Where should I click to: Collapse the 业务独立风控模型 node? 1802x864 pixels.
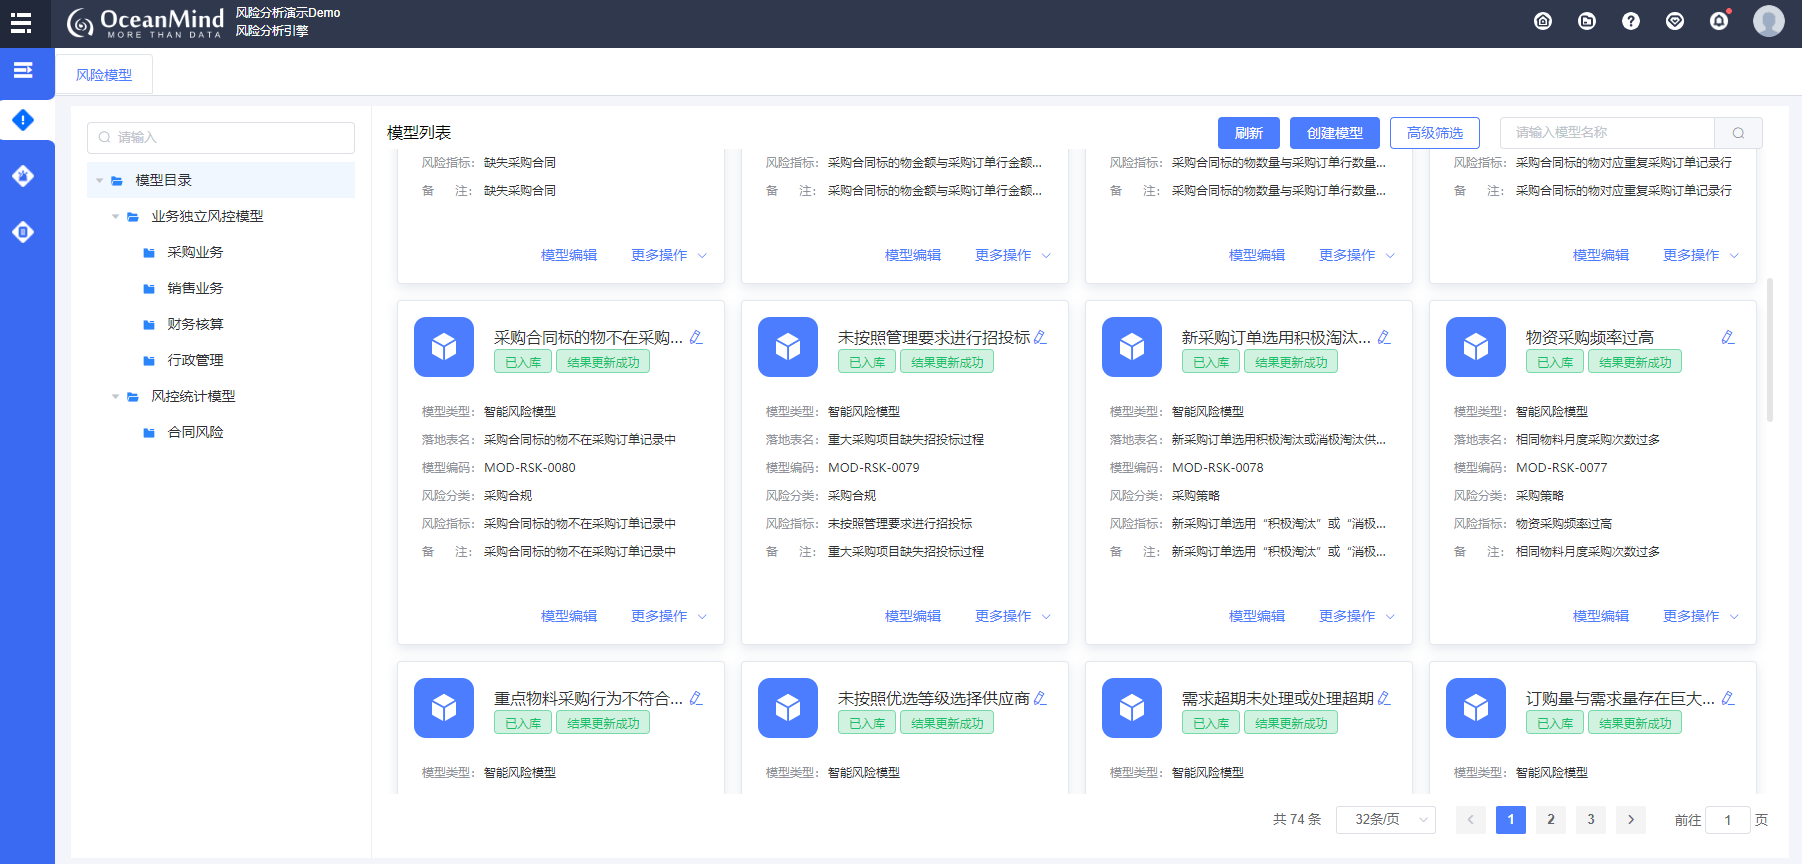pyautogui.click(x=115, y=217)
